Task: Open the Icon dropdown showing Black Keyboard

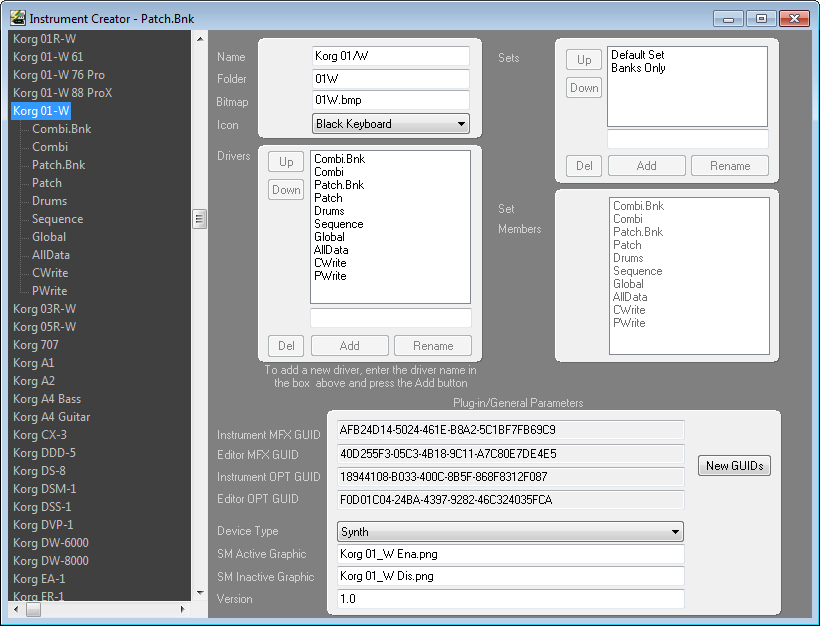Action: [391, 124]
